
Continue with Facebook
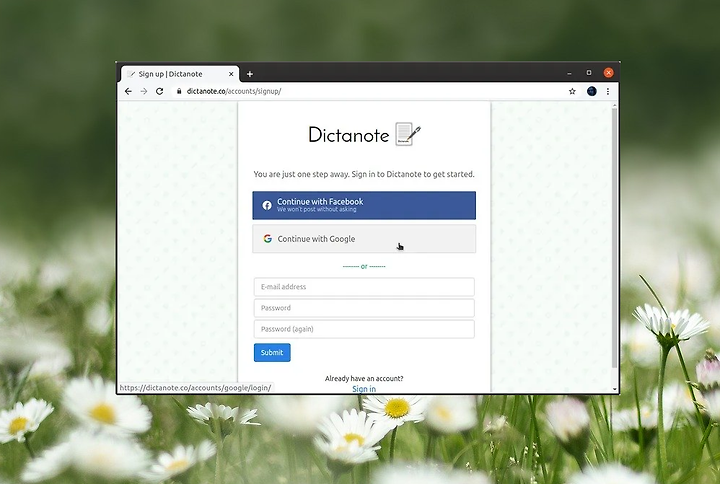point(364,205)
